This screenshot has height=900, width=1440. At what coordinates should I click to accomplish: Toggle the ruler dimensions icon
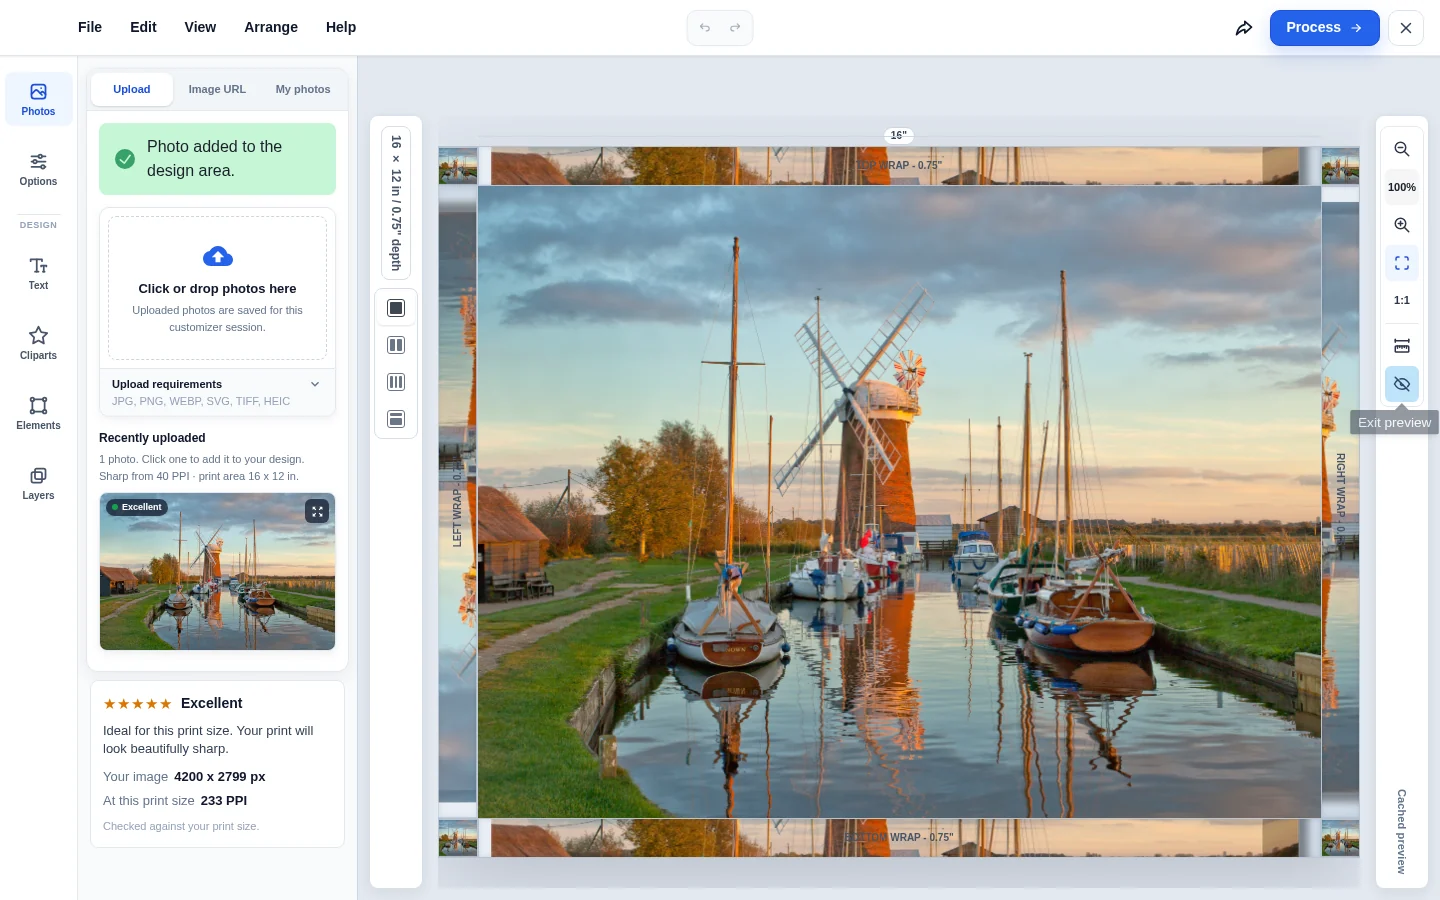tap(1402, 346)
